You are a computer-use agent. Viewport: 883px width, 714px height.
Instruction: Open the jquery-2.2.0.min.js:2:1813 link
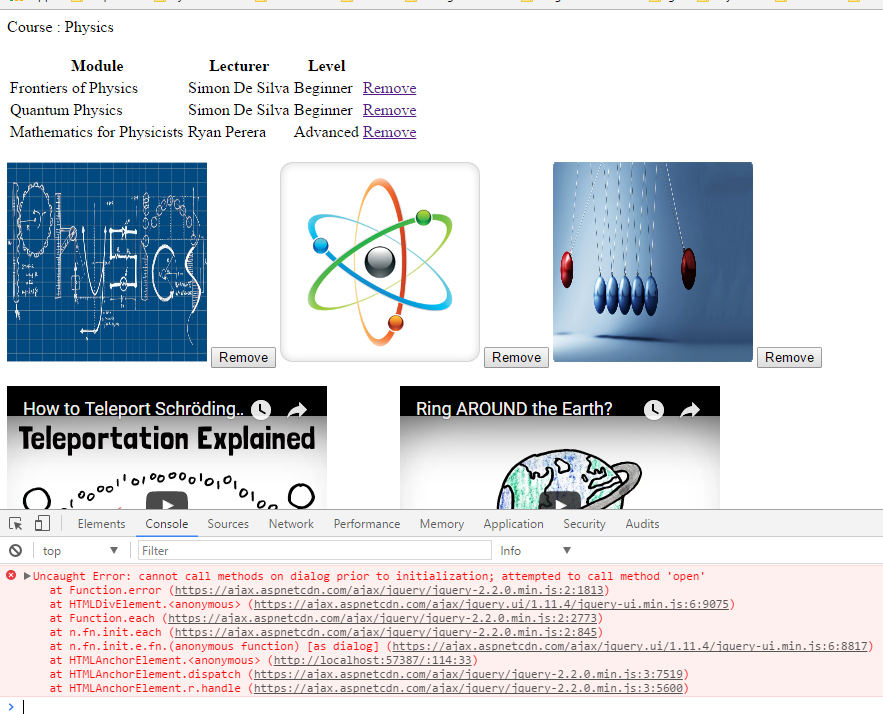point(389,590)
